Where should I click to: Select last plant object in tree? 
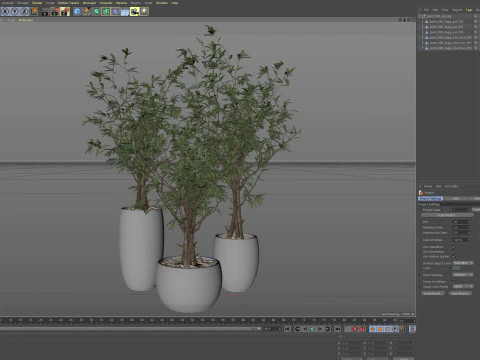tap(450, 48)
